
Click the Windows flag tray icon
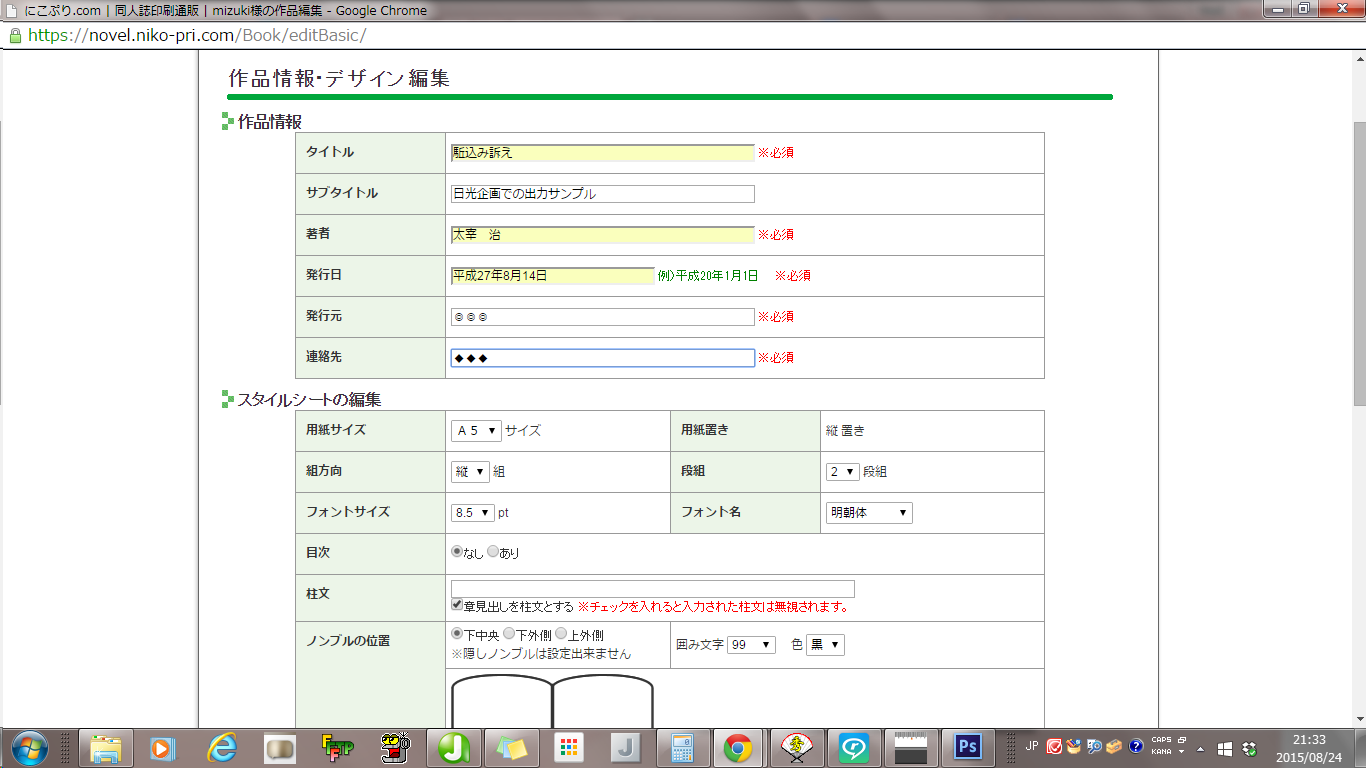coord(1225,748)
